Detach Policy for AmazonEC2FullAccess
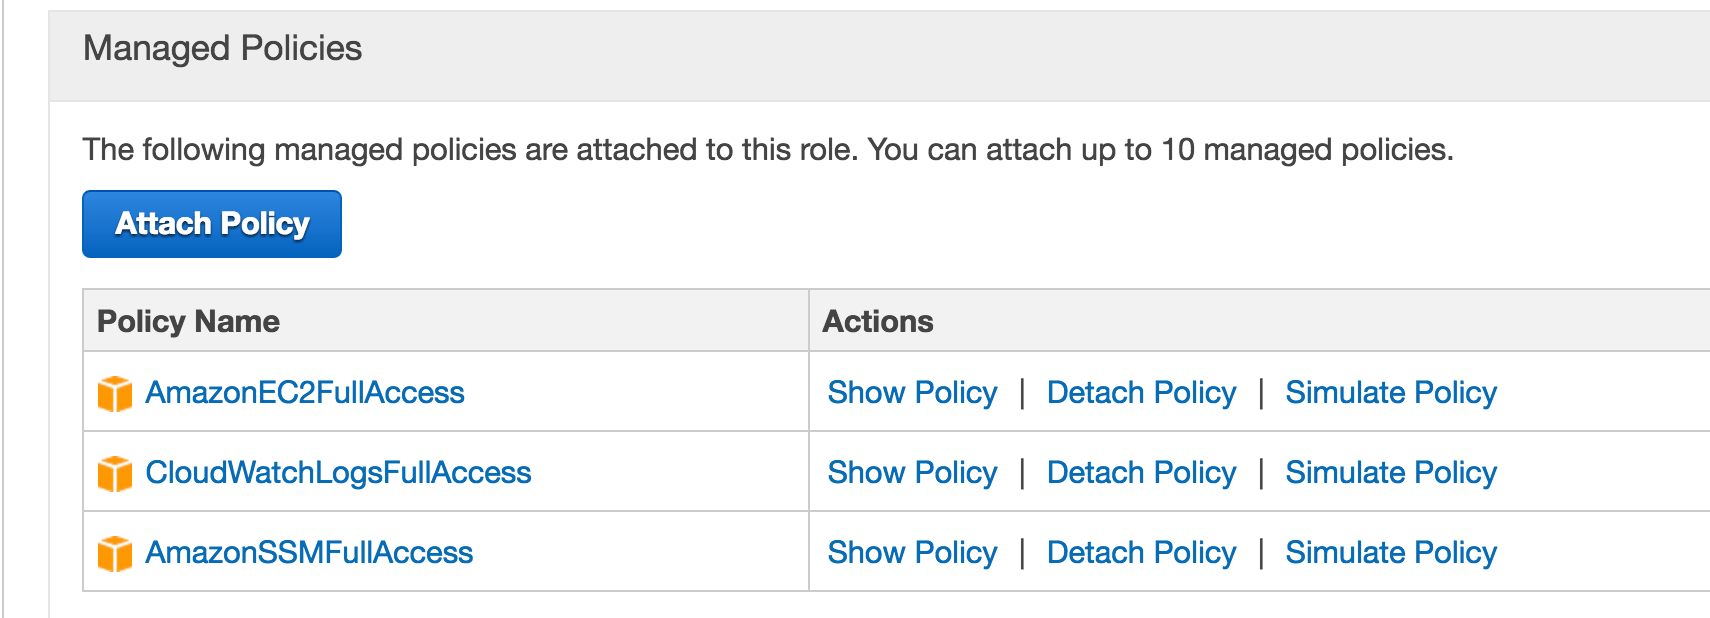The image size is (1710, 618). (x=1141, y=393)
